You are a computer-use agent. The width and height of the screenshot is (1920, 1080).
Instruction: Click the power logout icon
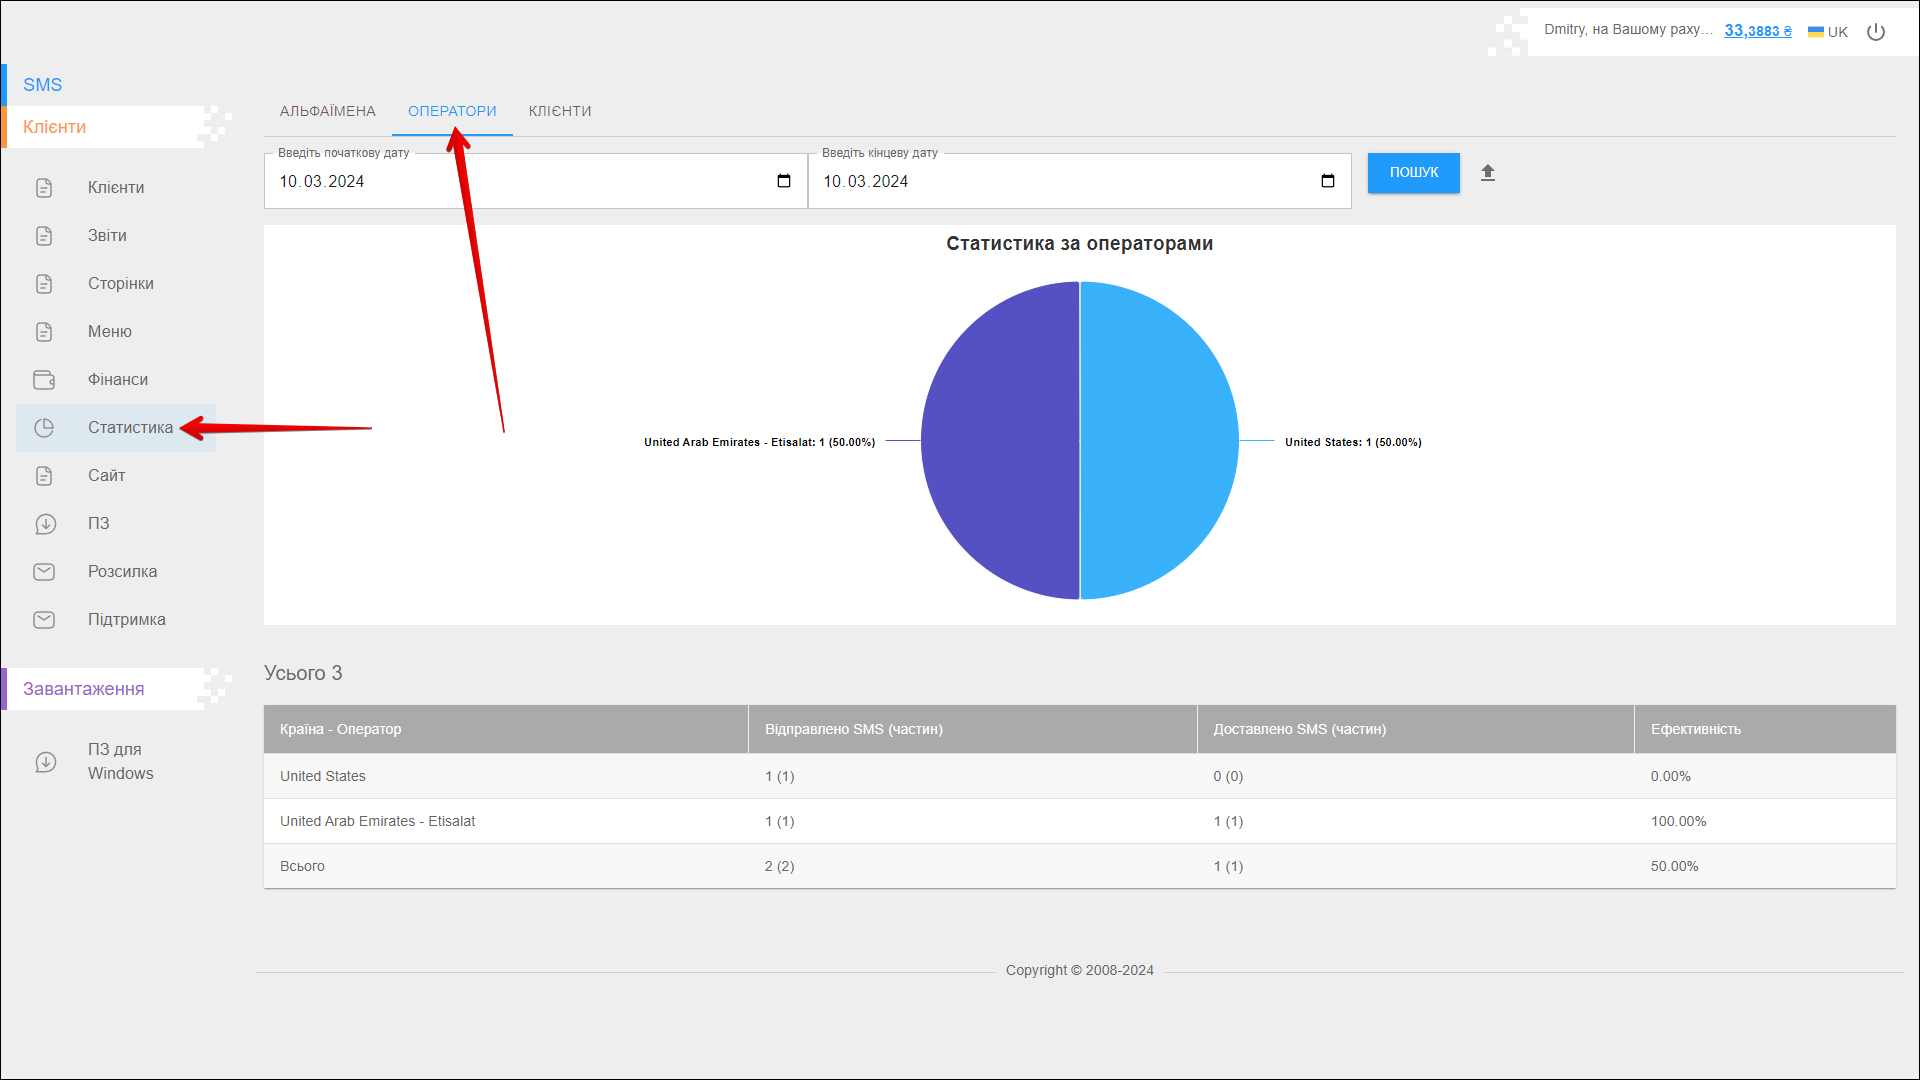coord(1876,32)
